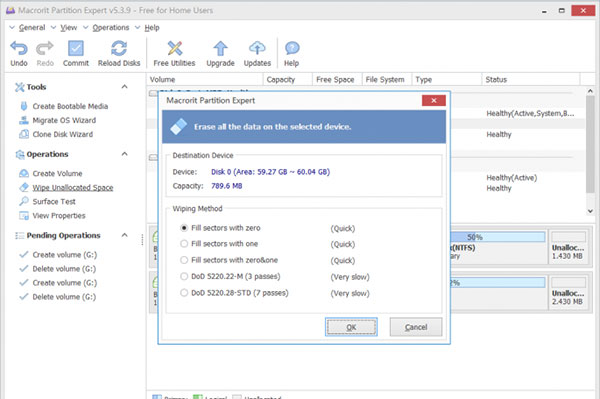Click the eraser icon in dialog header
The height and width of the screenshot is (399, 600).
[x=178, y=127]
